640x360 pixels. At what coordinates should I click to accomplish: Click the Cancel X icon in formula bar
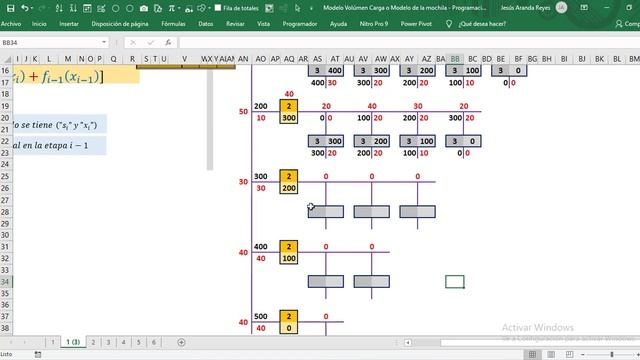pyautogui.click(x=133, y=42)
